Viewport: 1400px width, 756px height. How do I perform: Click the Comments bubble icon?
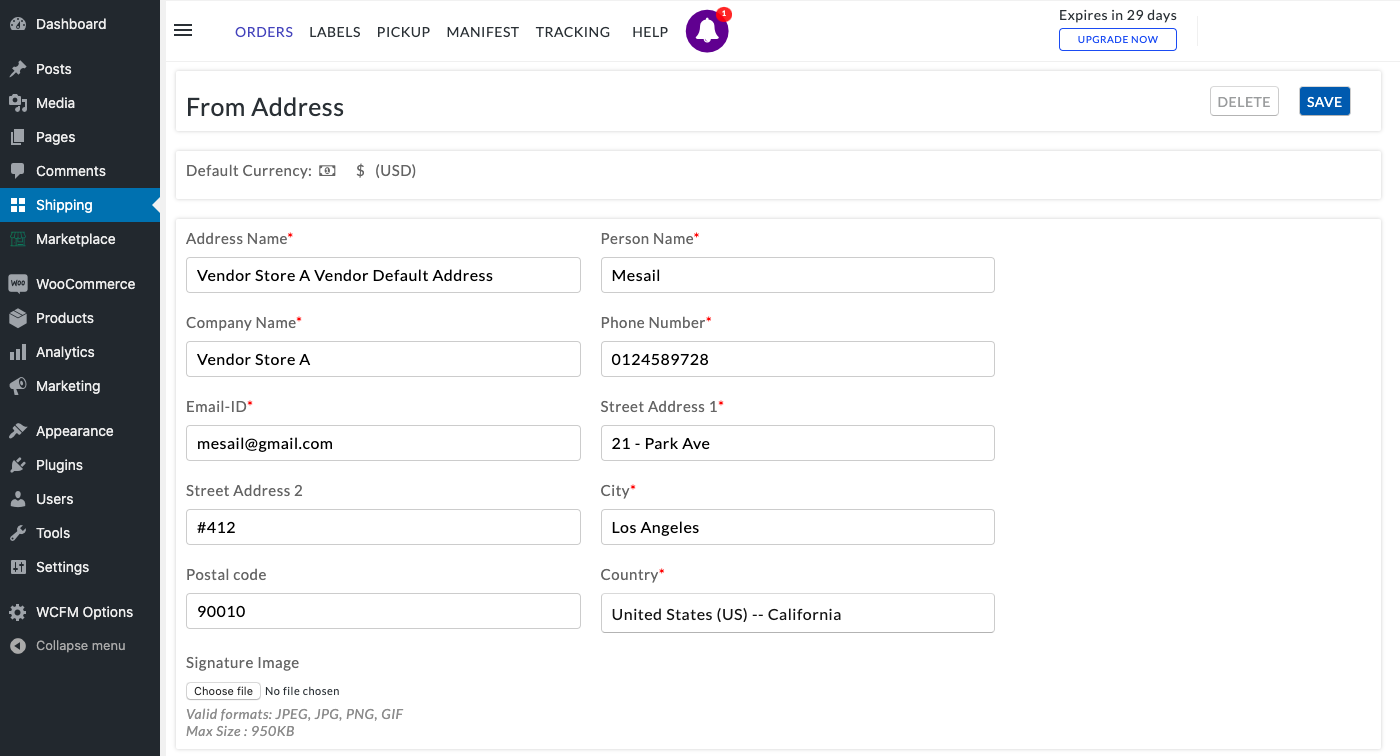(18, 171)
